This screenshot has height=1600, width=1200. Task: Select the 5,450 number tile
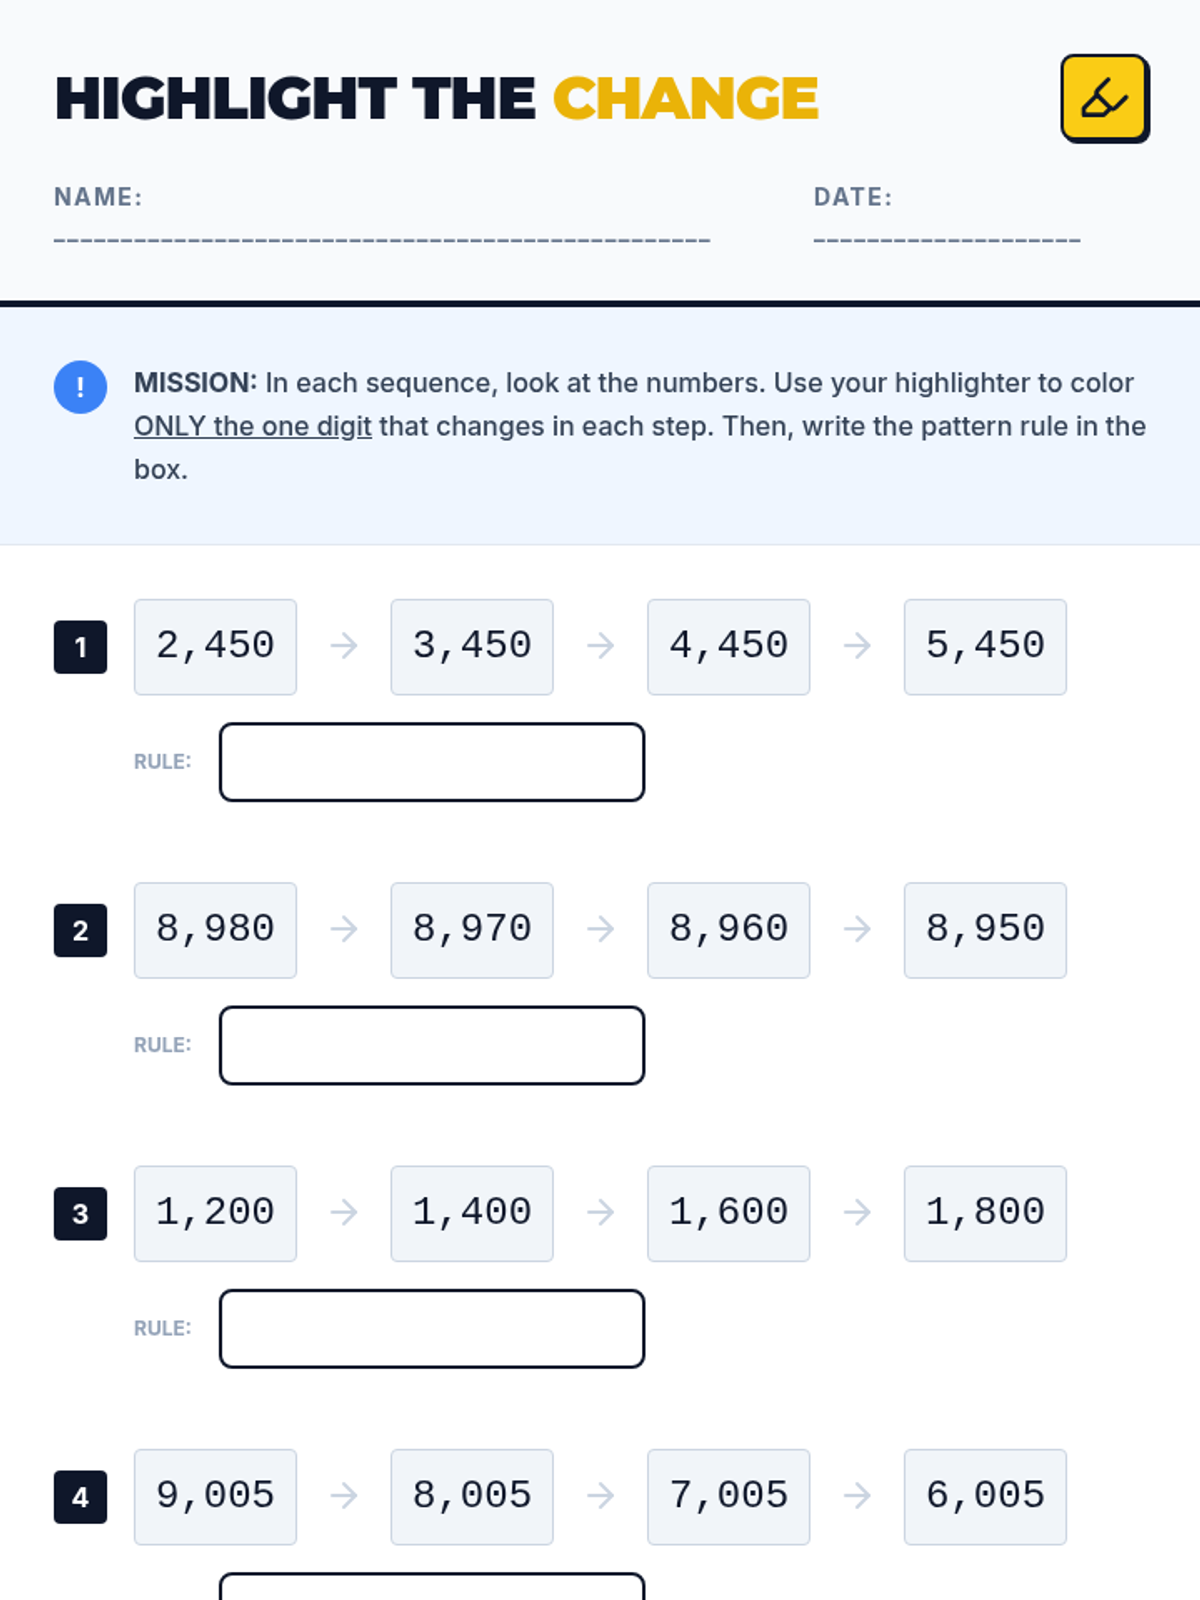point(985,647)
